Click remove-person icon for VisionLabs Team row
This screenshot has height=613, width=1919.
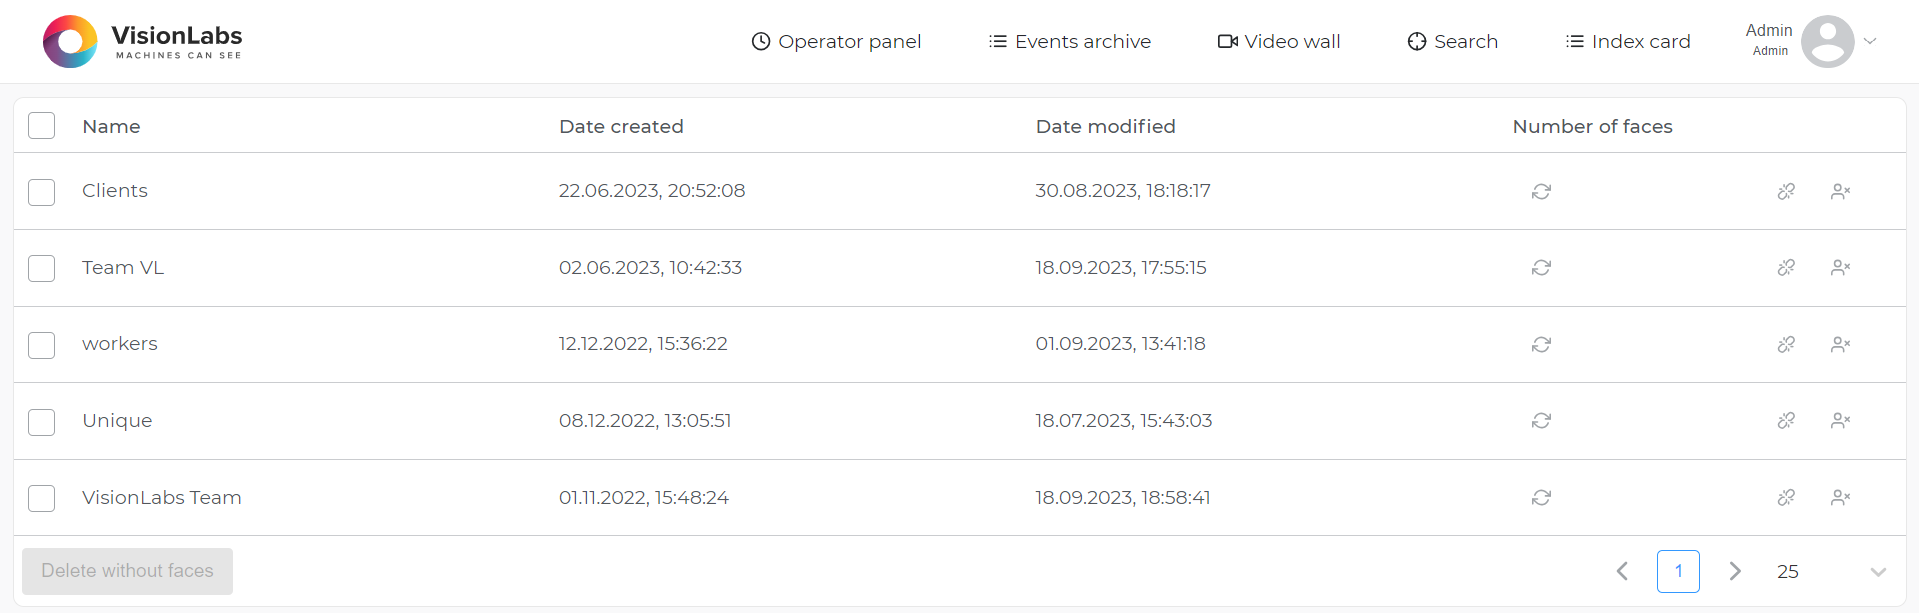[x=1840, y=498]
